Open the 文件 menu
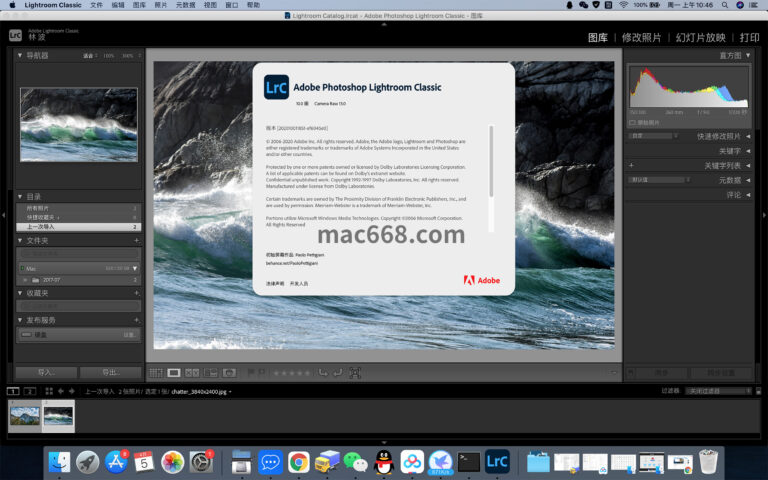 (96, 5)
